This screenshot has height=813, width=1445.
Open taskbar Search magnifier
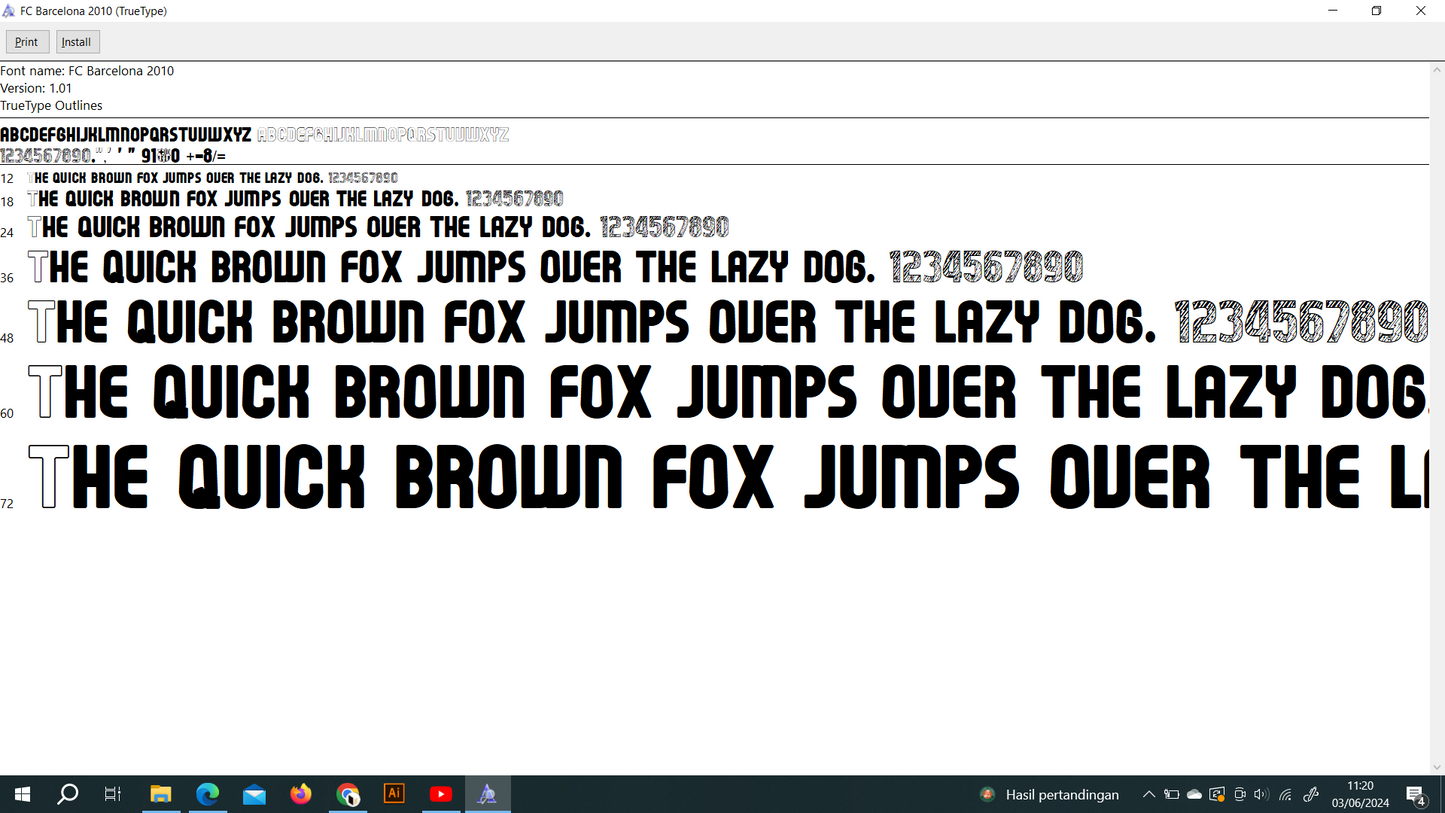click(68, 794)
